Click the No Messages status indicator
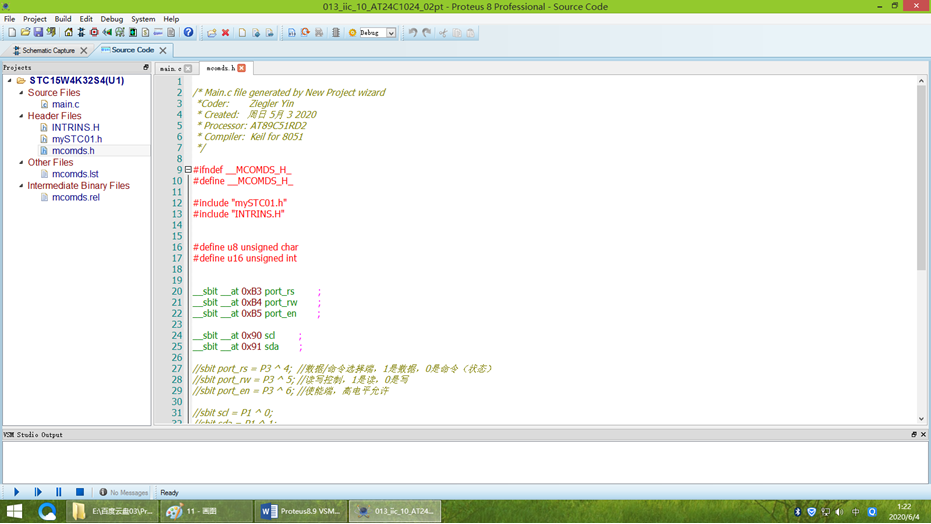931x524 pixels. pos(124,493)
